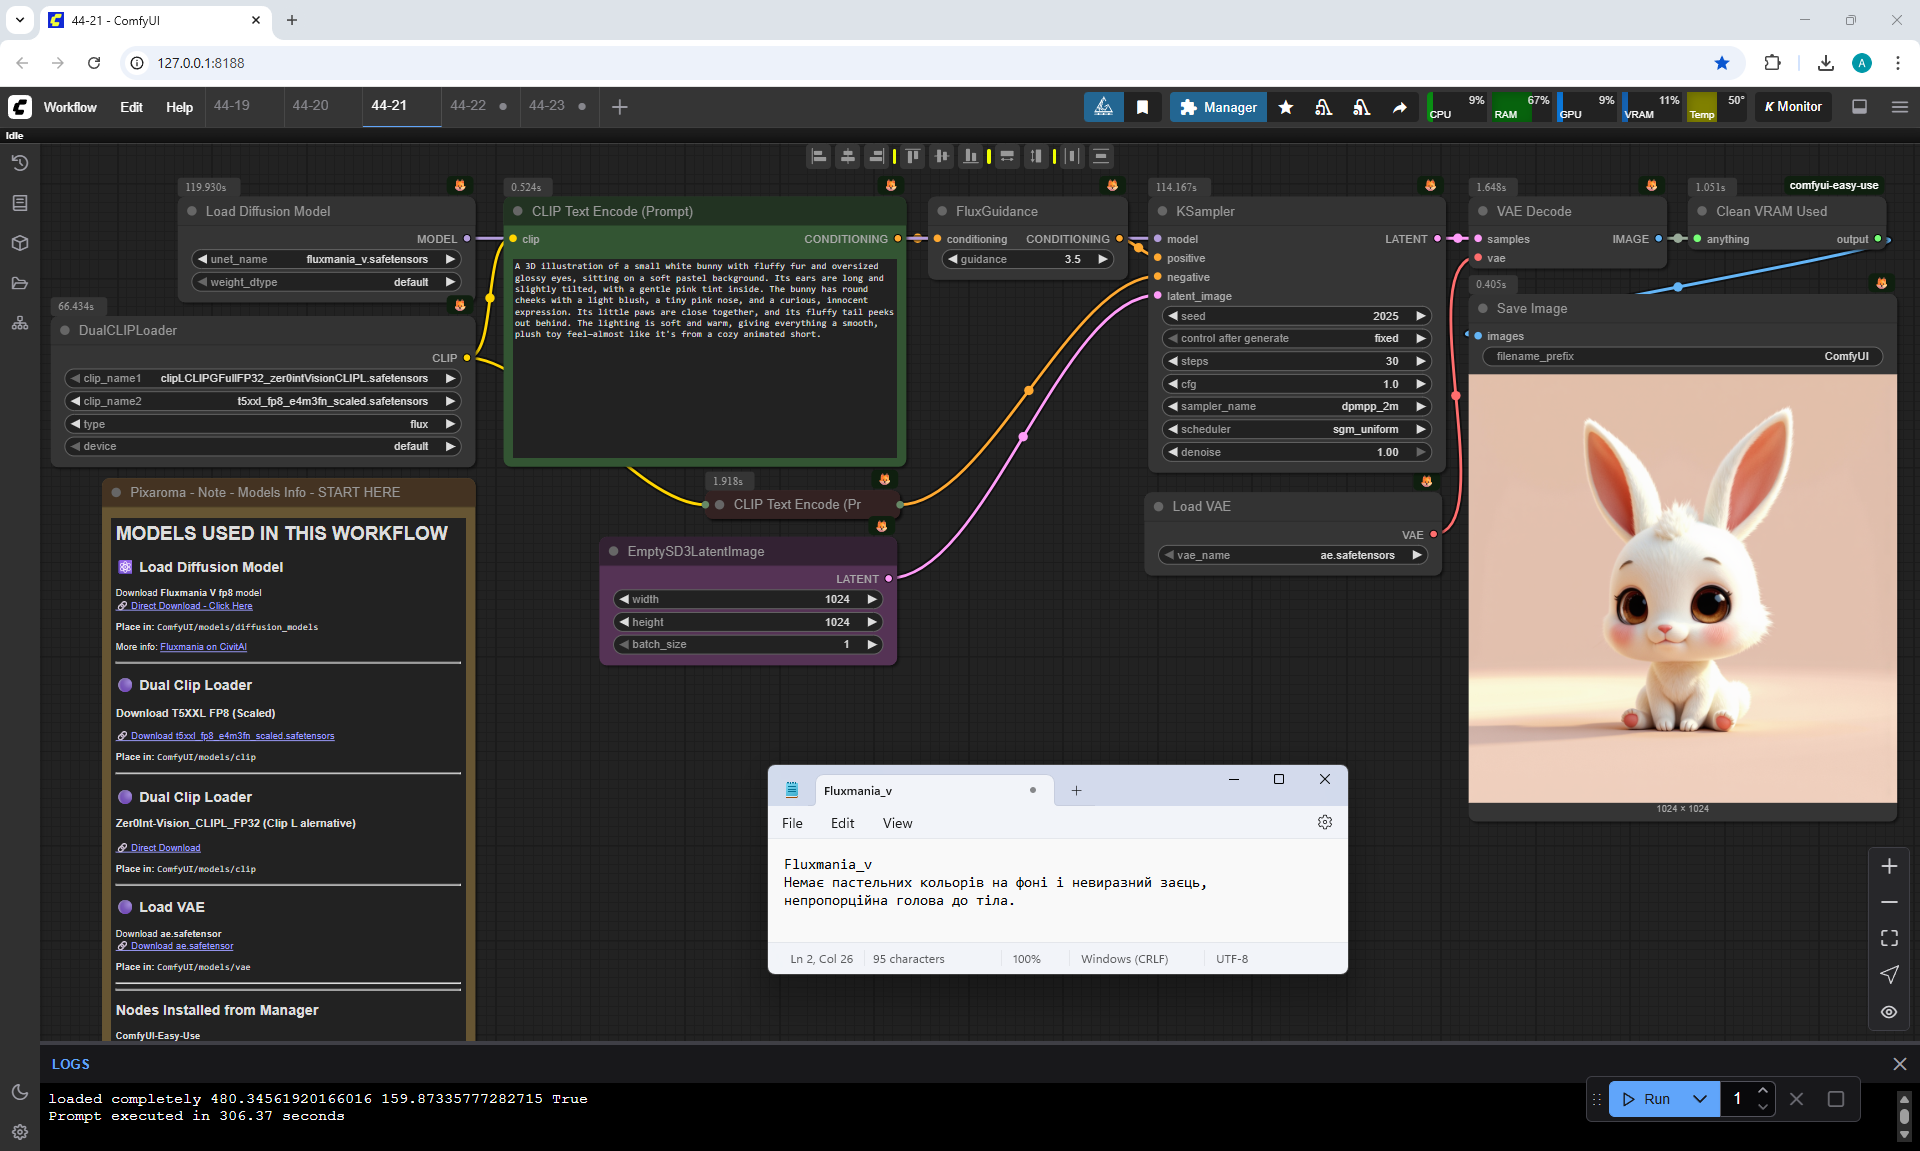Click the Fluxmania on CivitAI link

pos(203,647)
